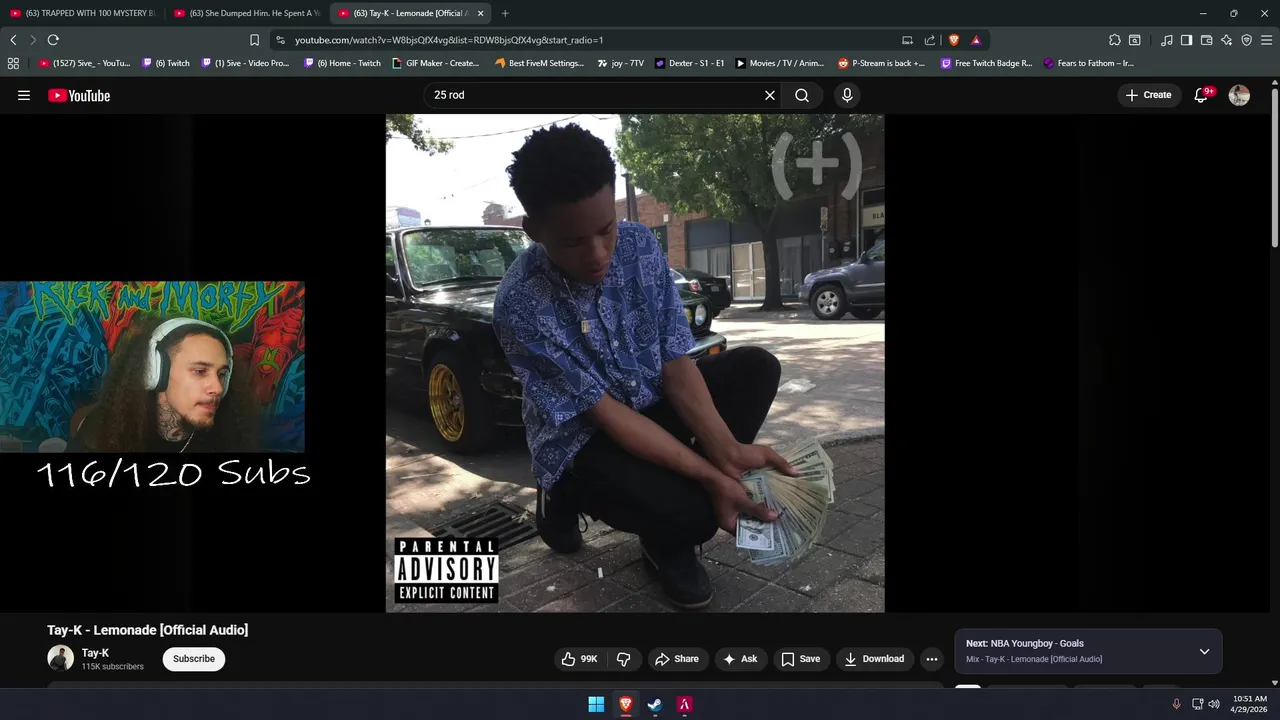Viewport: 1280px width, 720px height.
Task: Open Brave Wallet icon
Action: point(1207,40)
